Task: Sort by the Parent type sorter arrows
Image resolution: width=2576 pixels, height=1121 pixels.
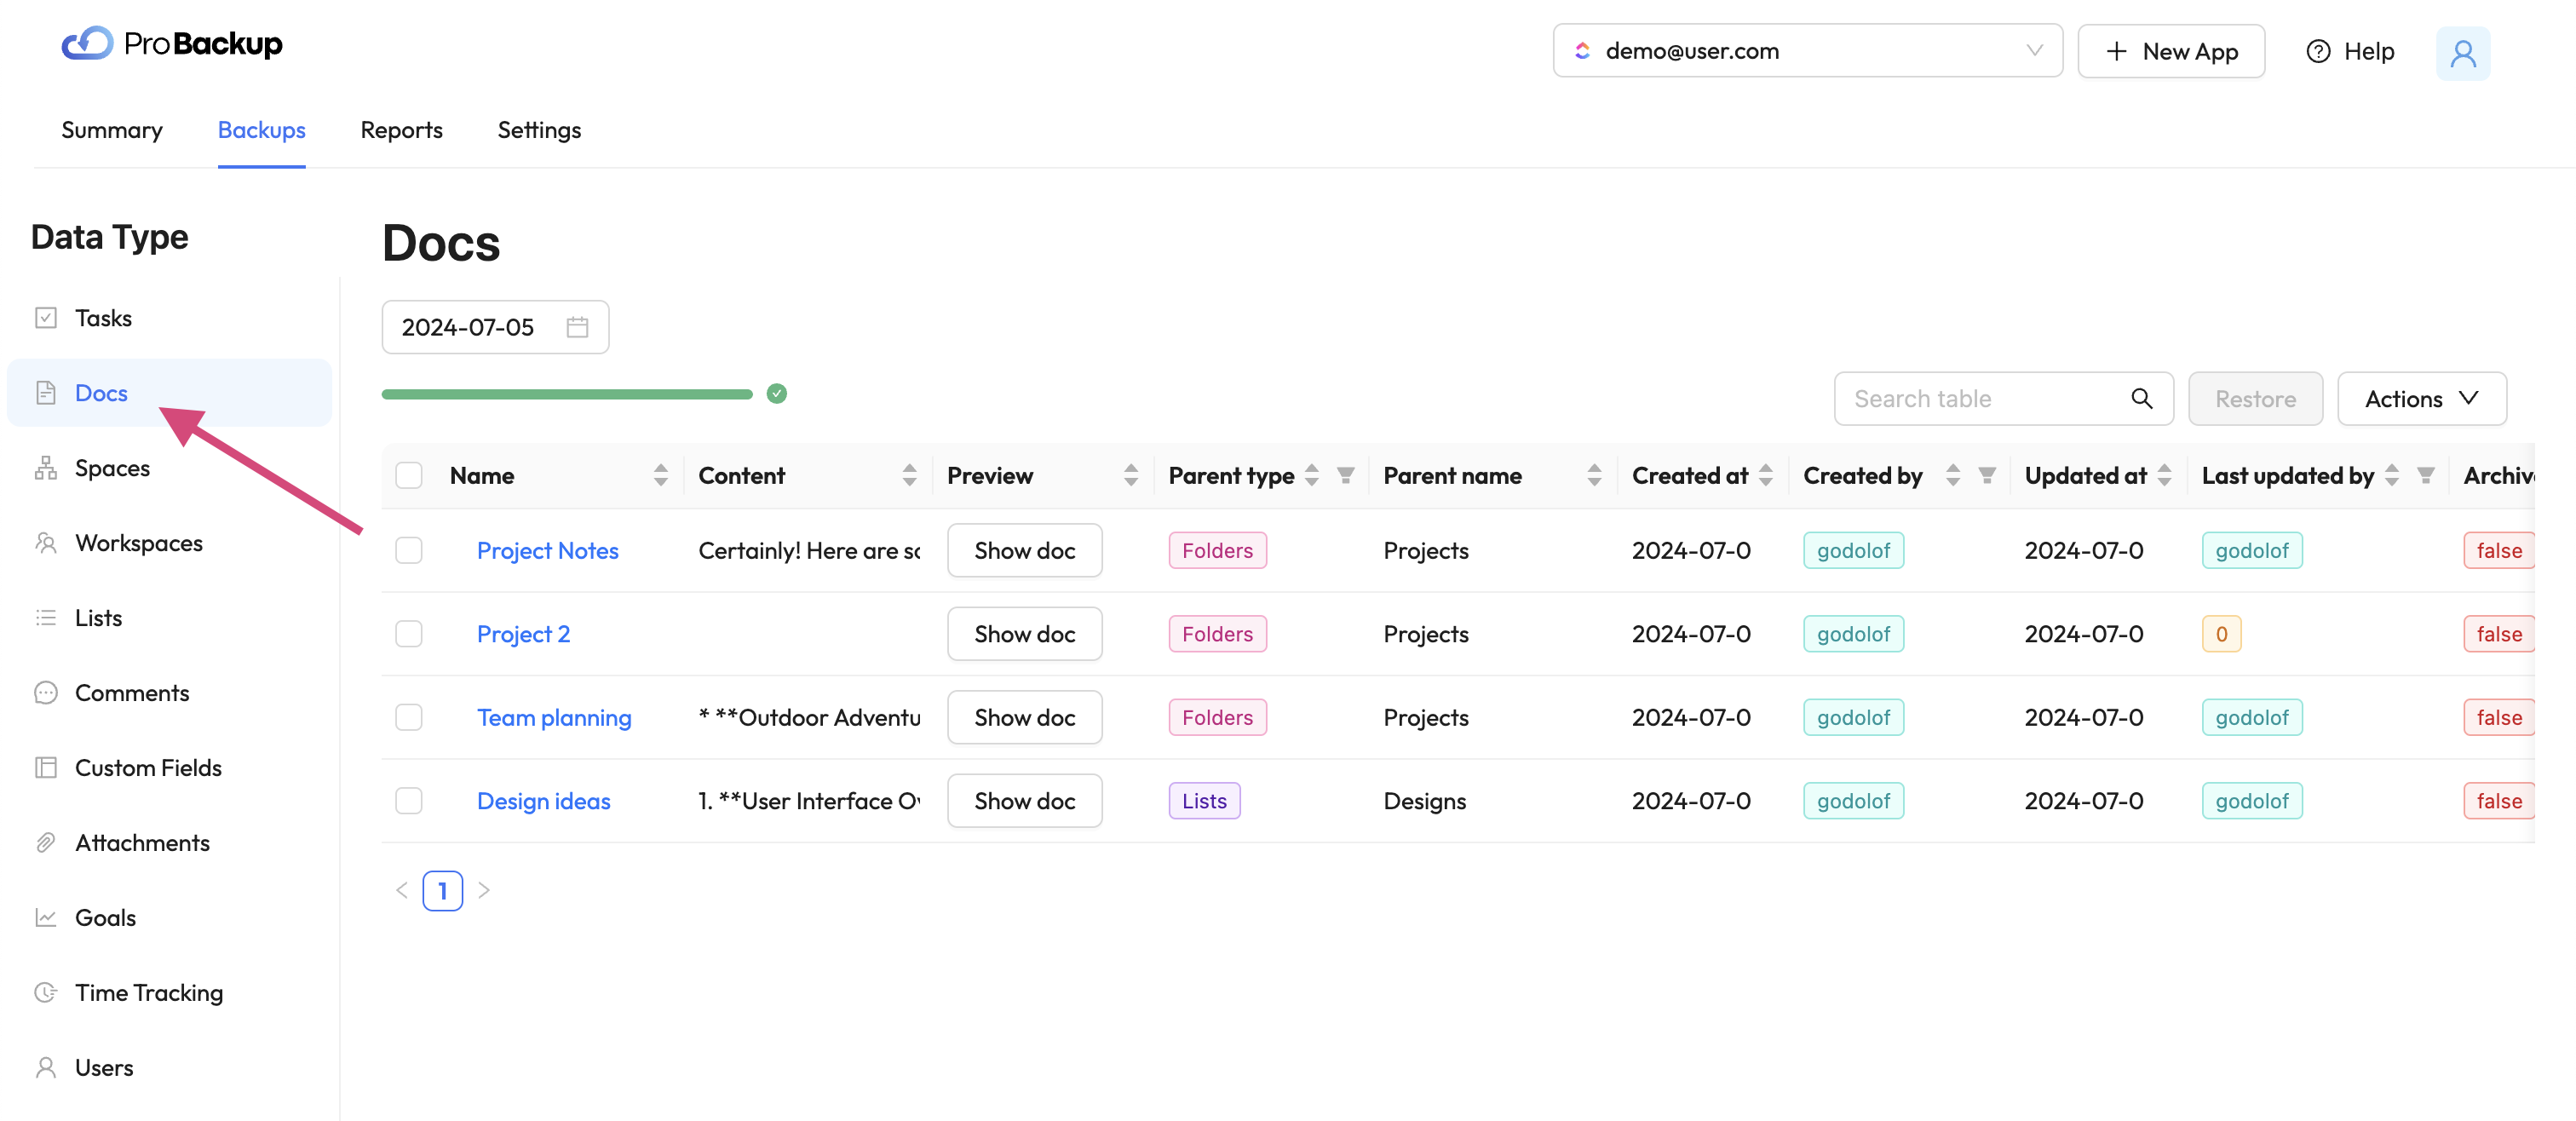Action: pos(1312,476)
